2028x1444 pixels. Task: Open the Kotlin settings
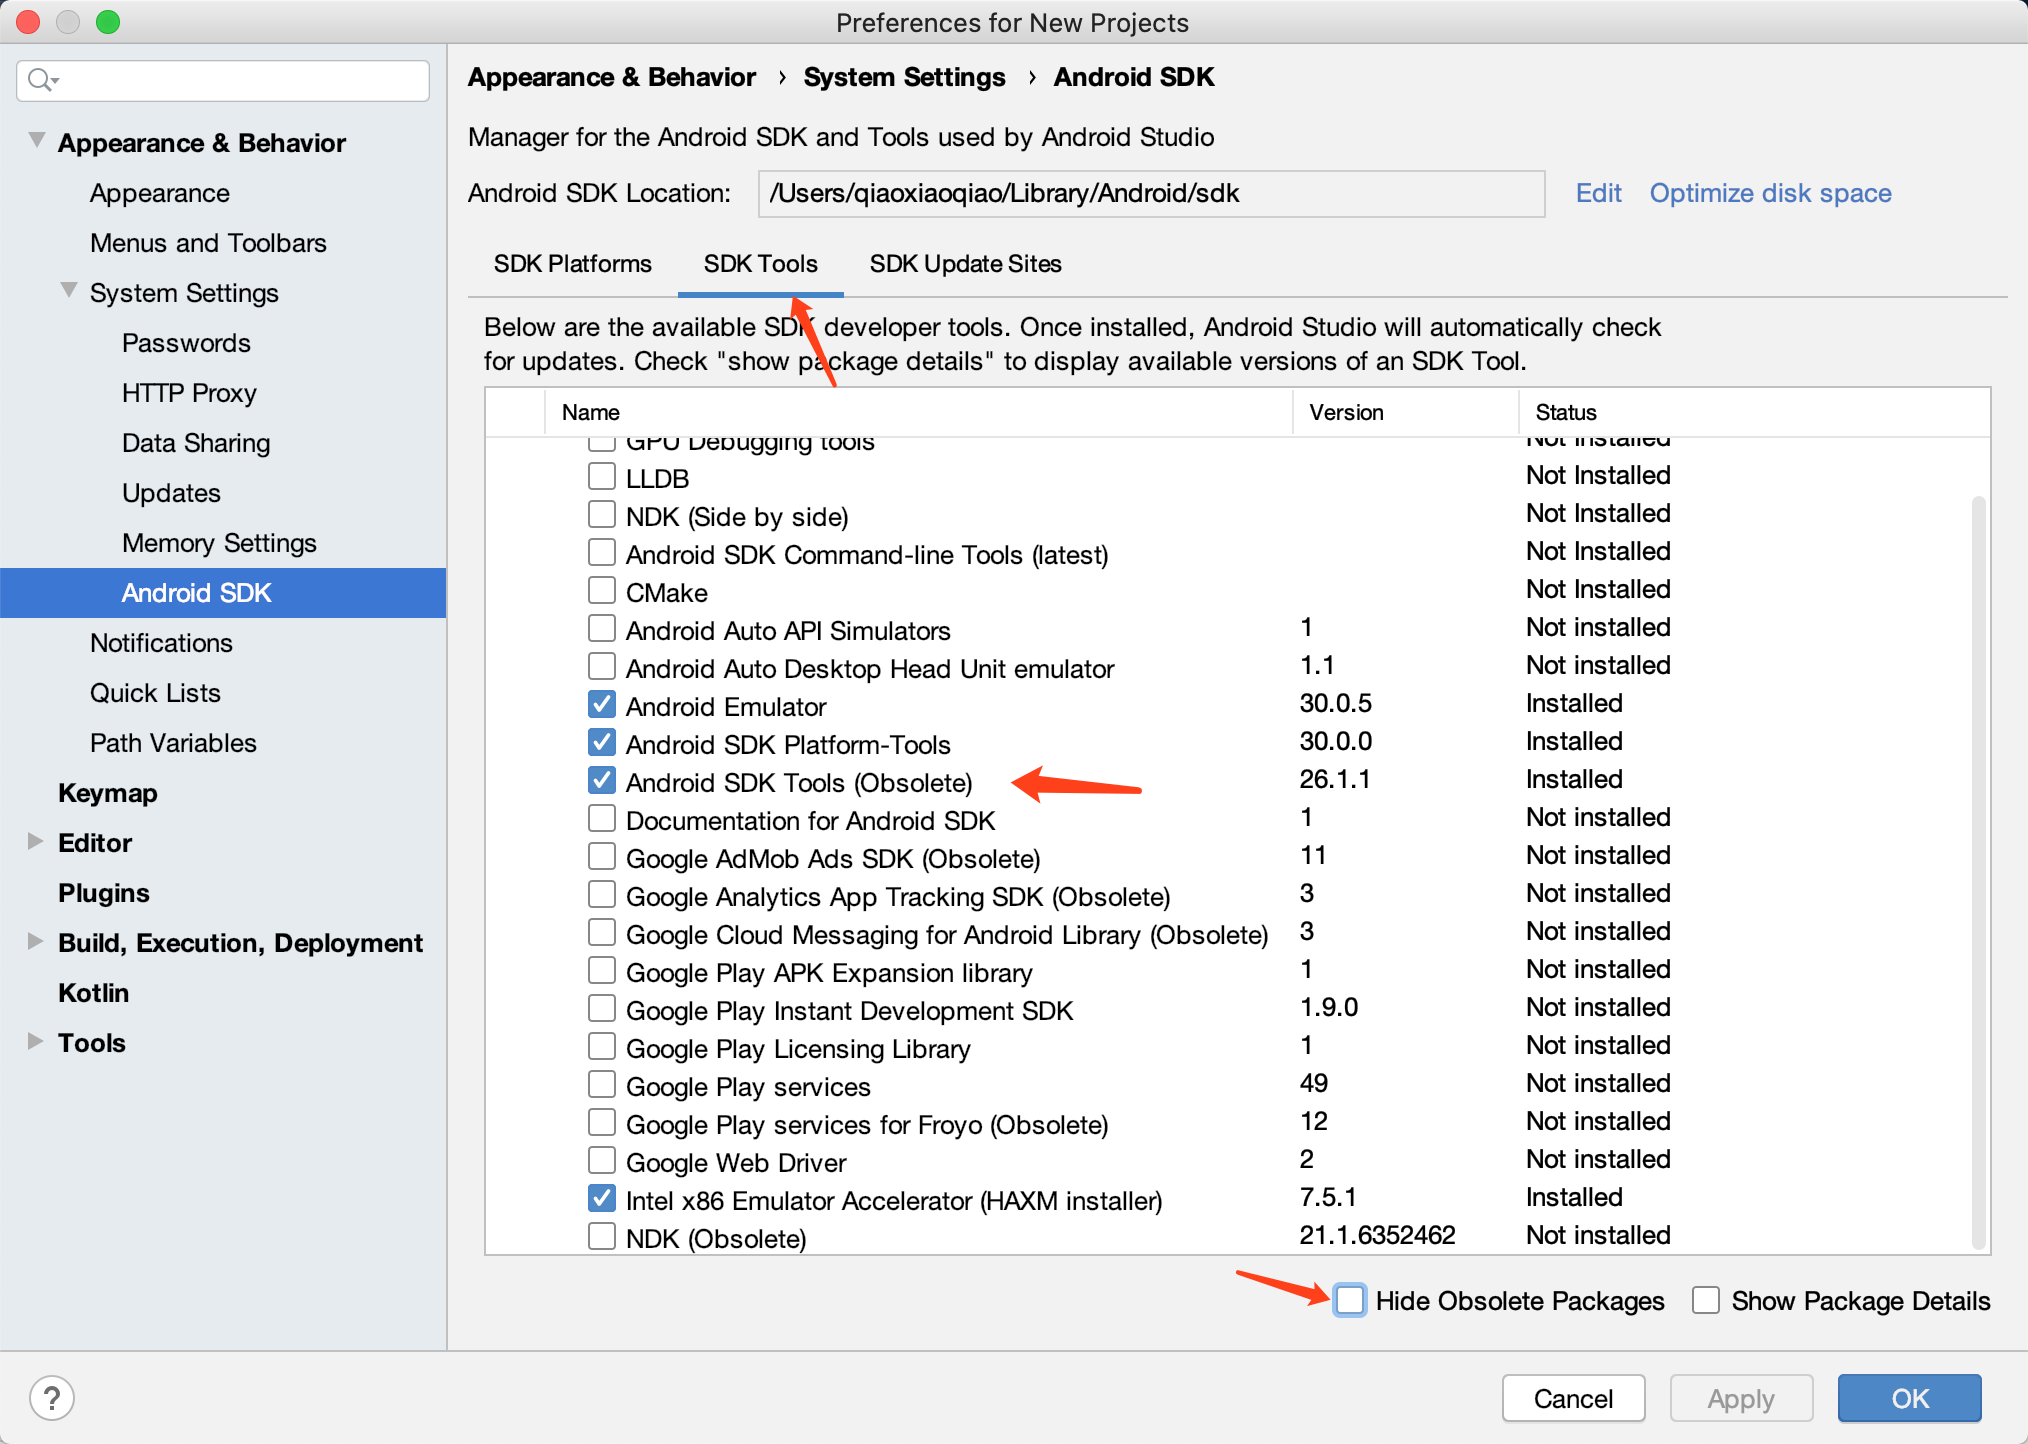pos(93,993)
